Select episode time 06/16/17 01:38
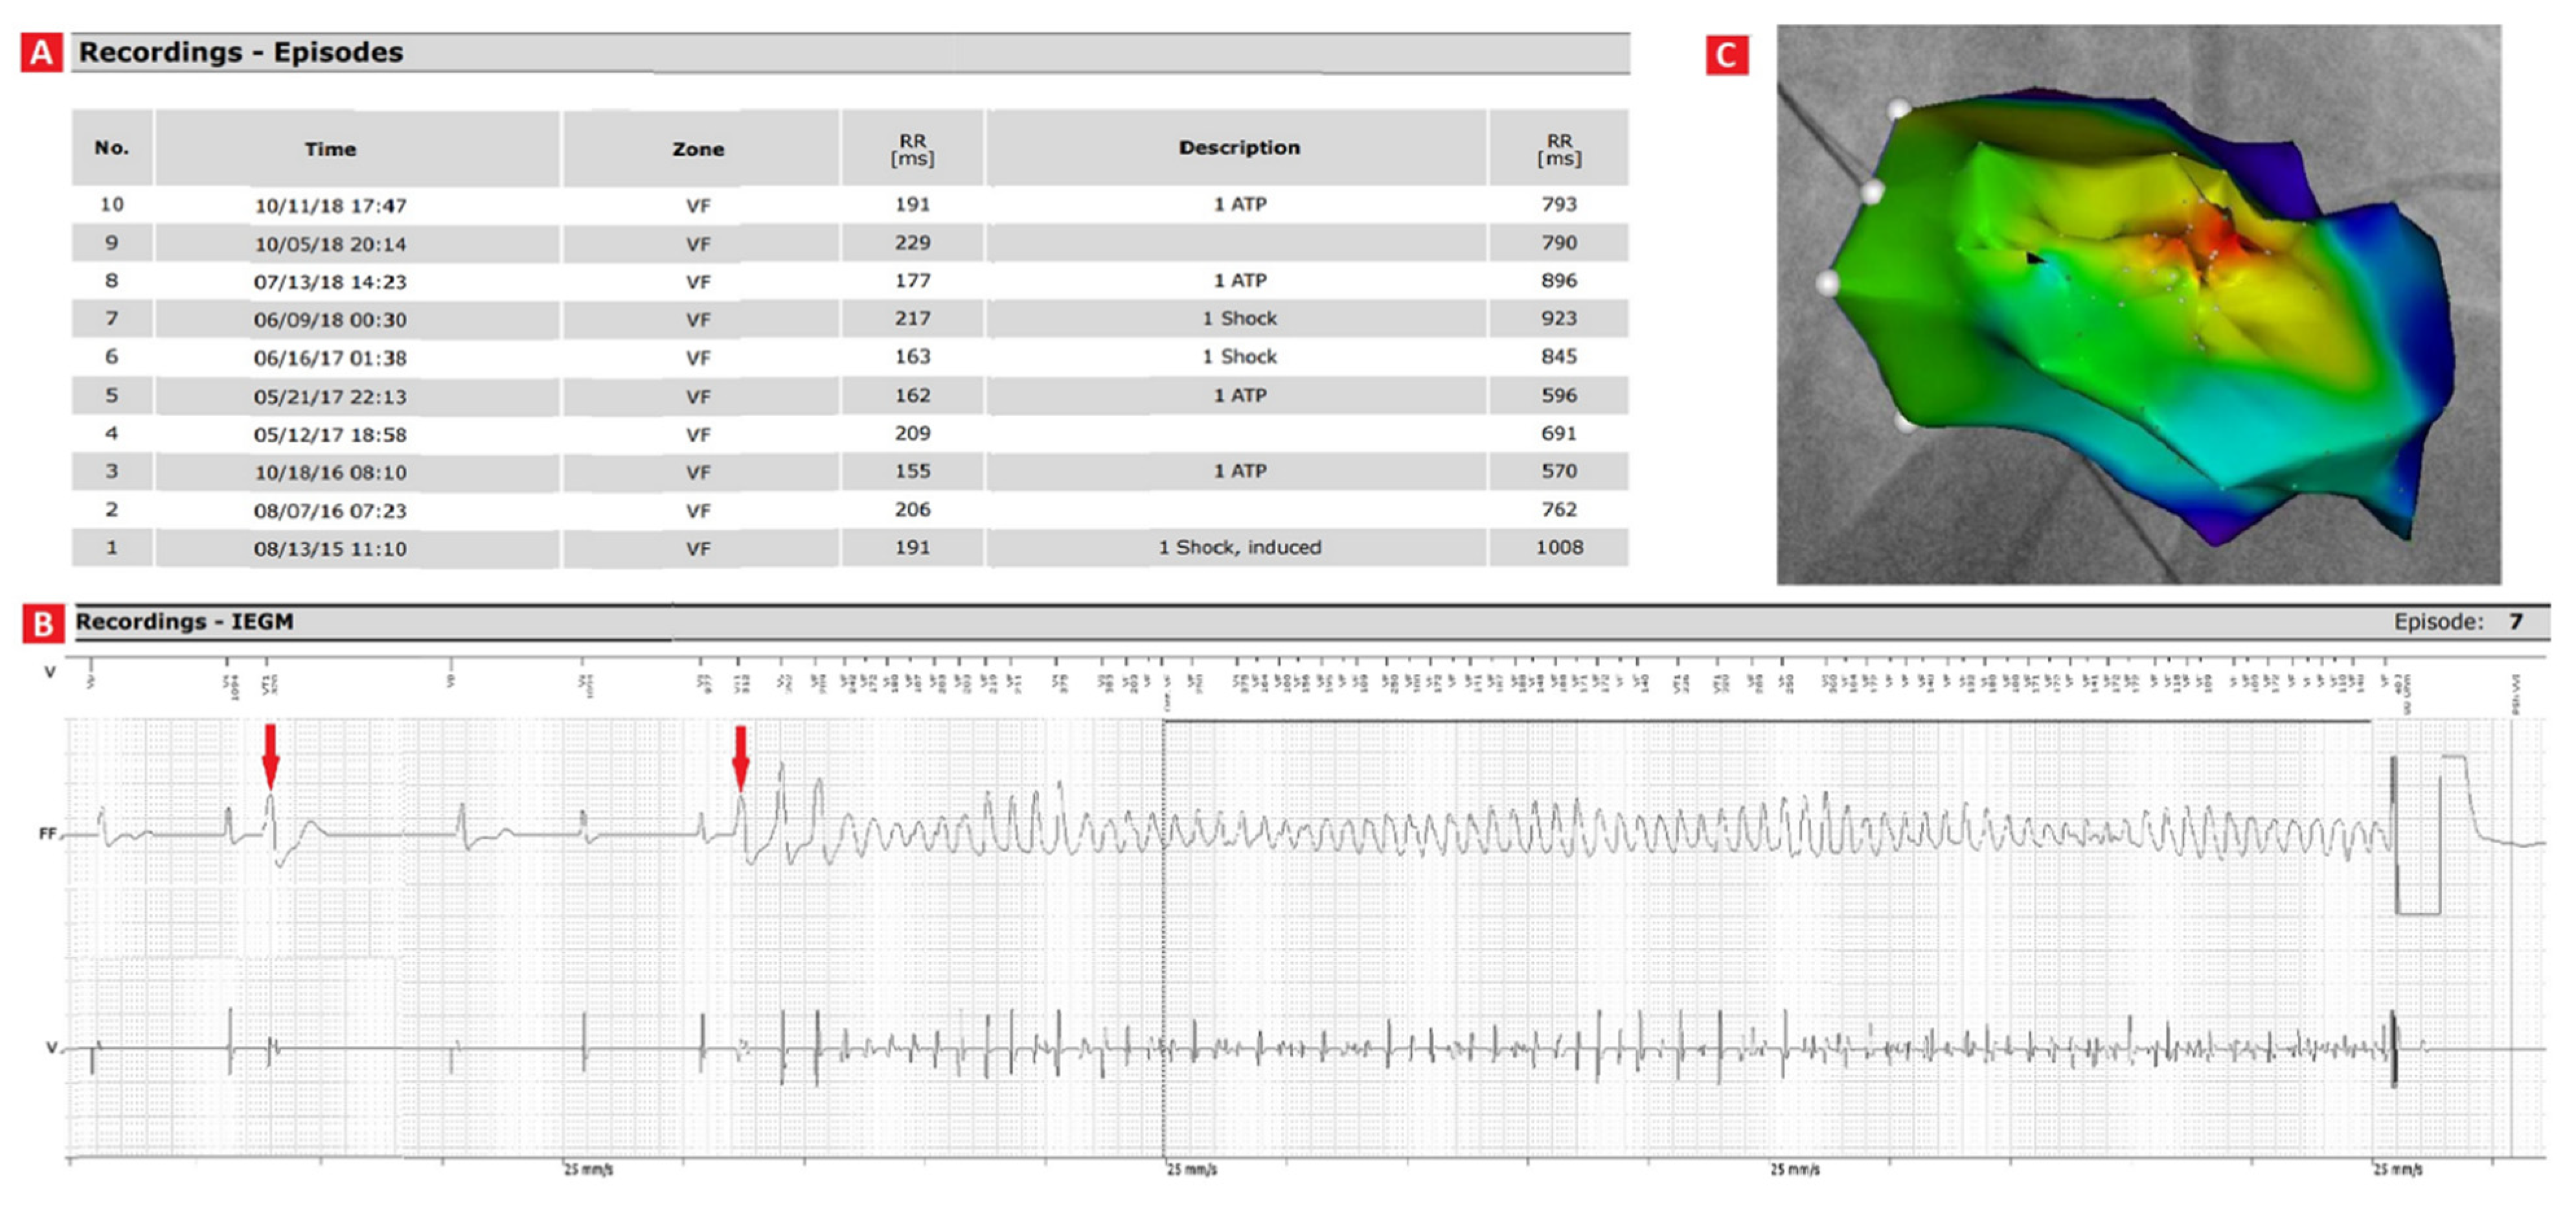The height and width of the screenshot is (1209, 2576). click(x=330, y=358)
